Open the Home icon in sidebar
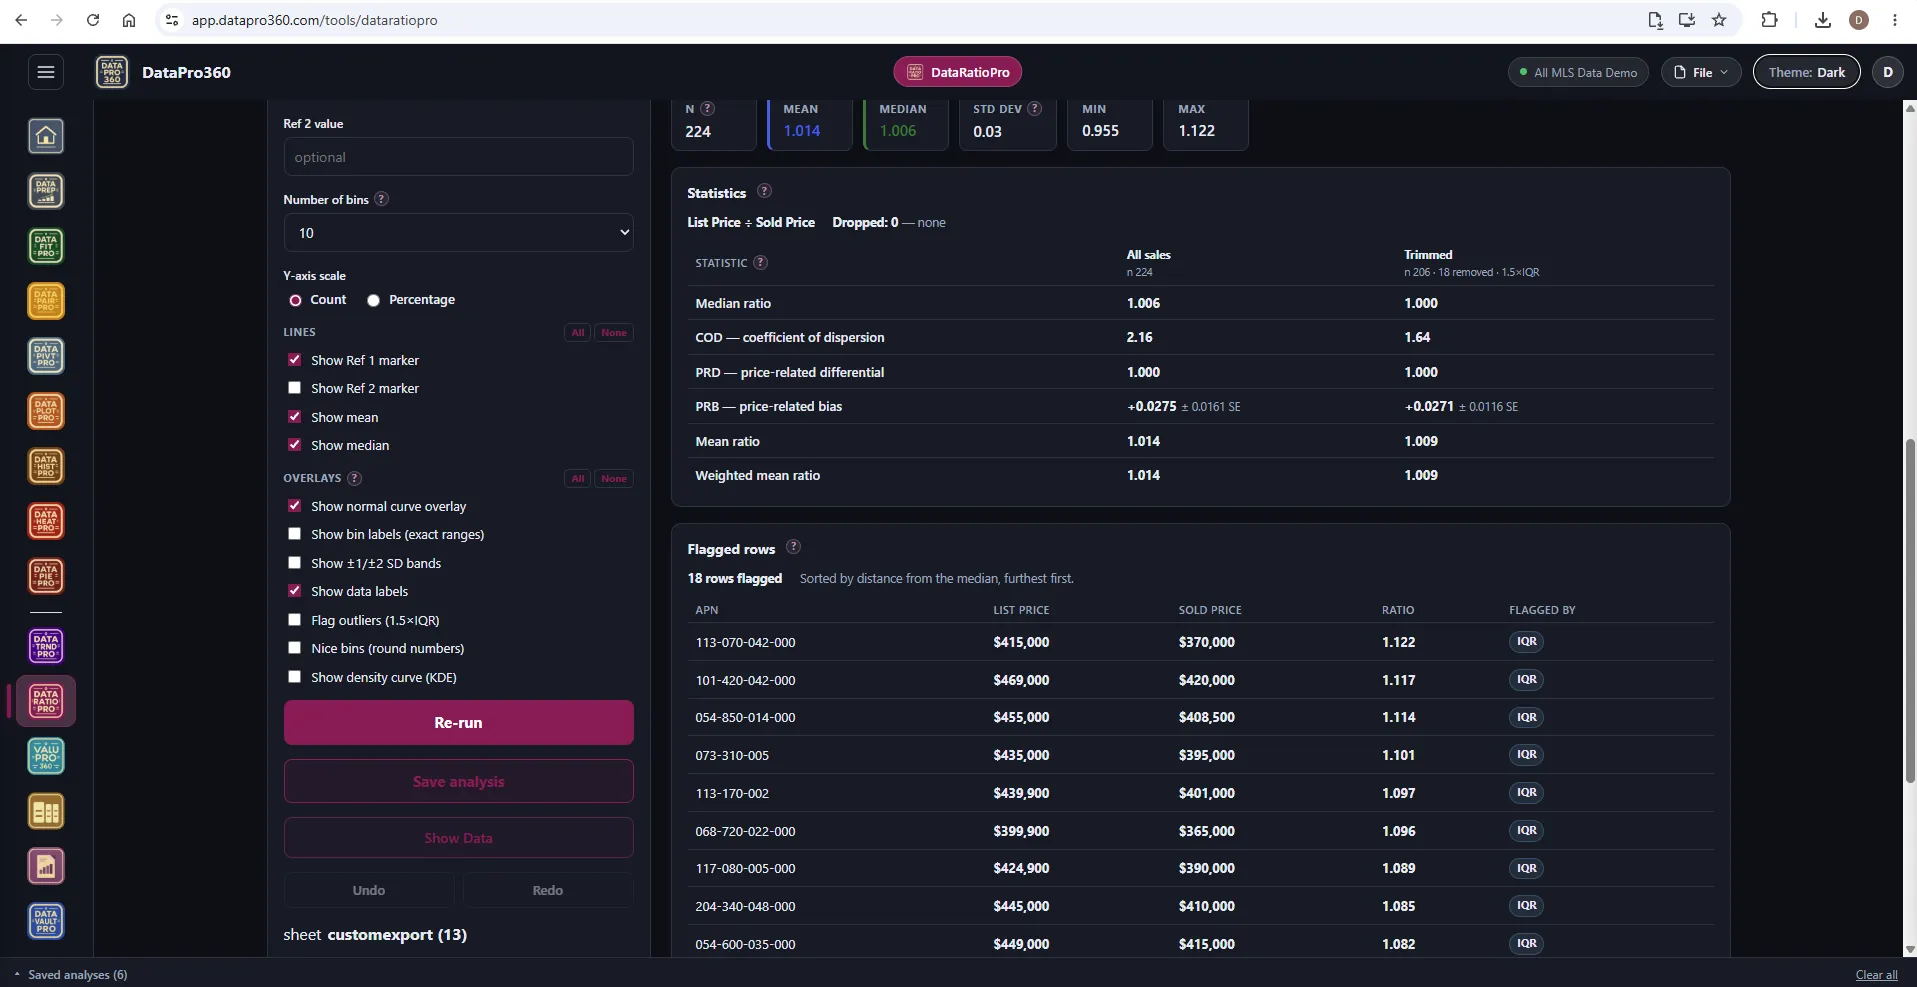Image resolution: width=1917 pixels, height=987 pixels. pyautogui.click(x=46, y=136)
